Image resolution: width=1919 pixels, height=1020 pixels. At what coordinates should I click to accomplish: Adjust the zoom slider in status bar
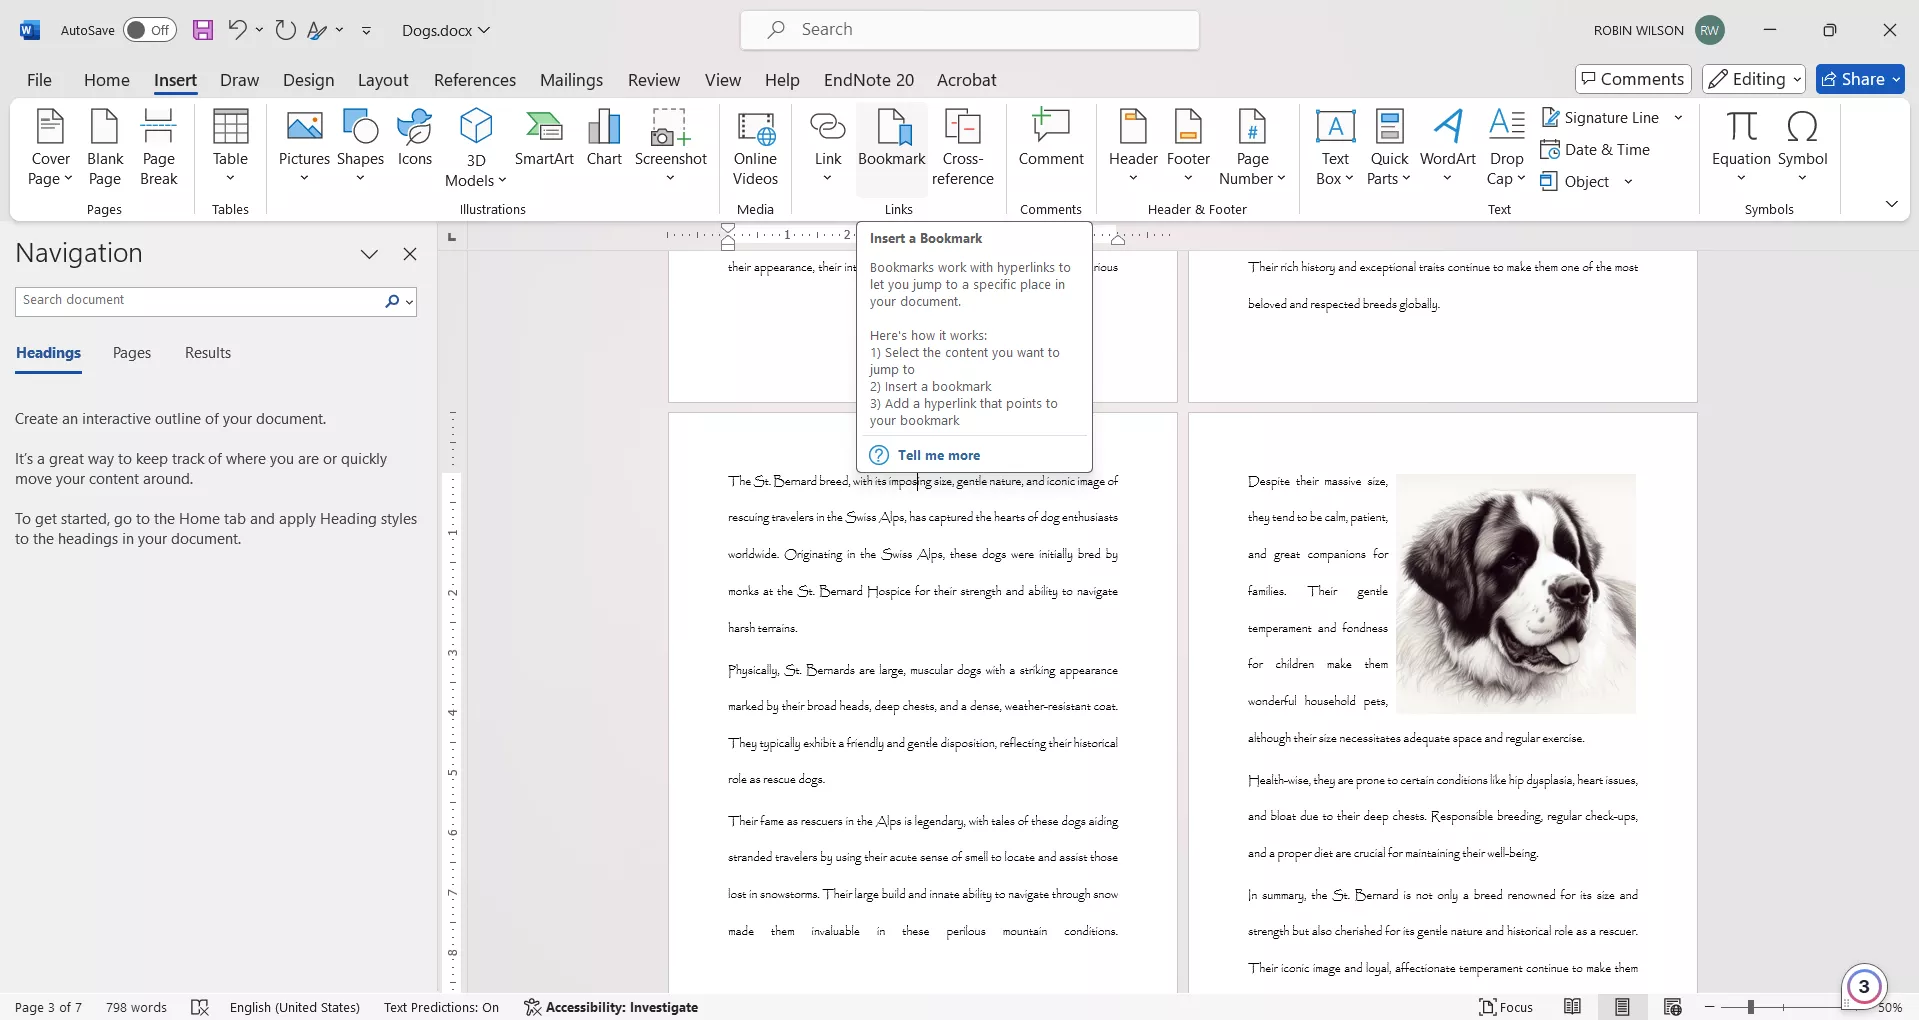(x=1751, y=1007)
